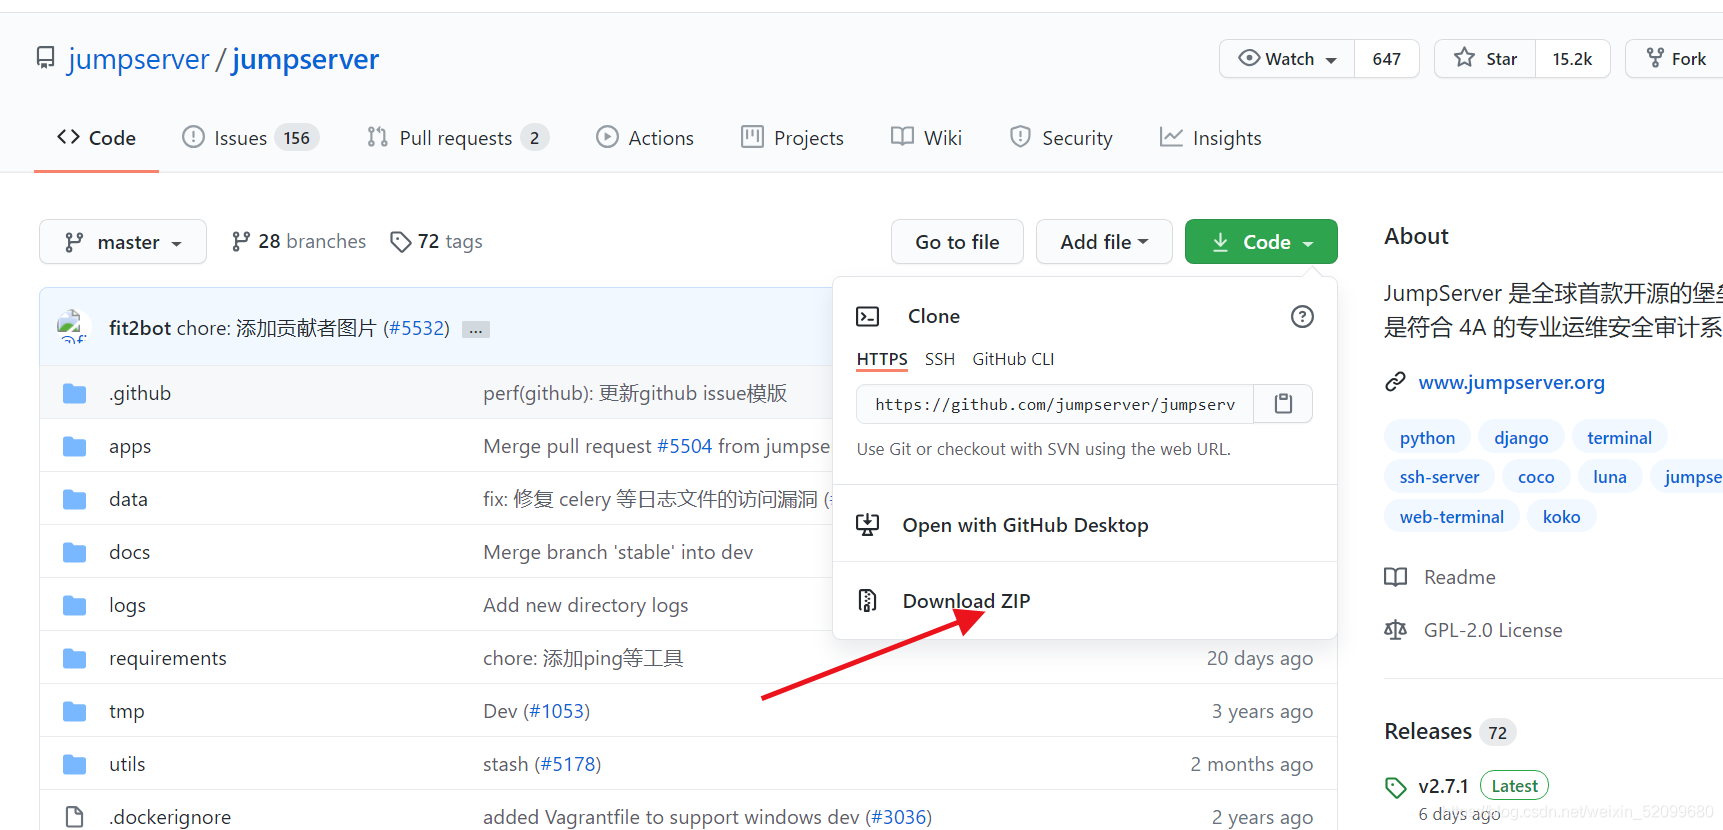Open the tmp folder icon

[x=74, y=711]
